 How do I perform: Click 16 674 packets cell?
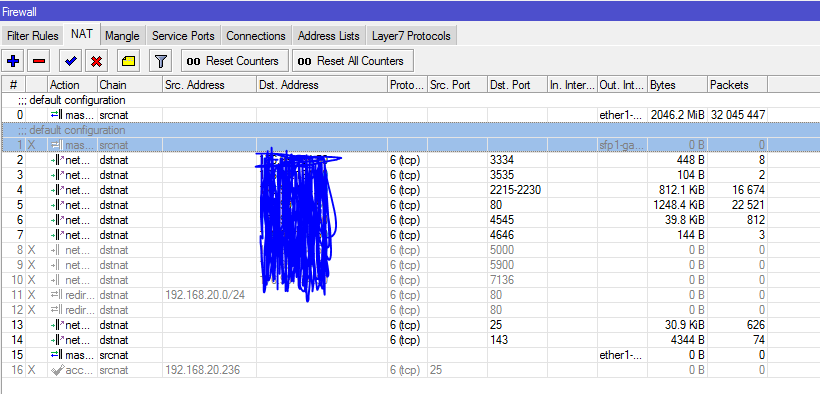737,190
